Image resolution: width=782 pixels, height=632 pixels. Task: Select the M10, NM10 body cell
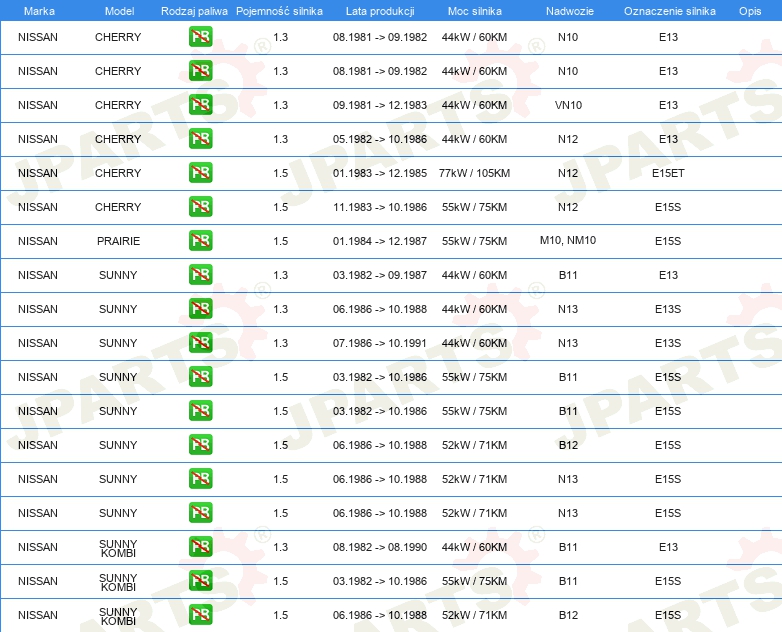[x=568, y=240]
